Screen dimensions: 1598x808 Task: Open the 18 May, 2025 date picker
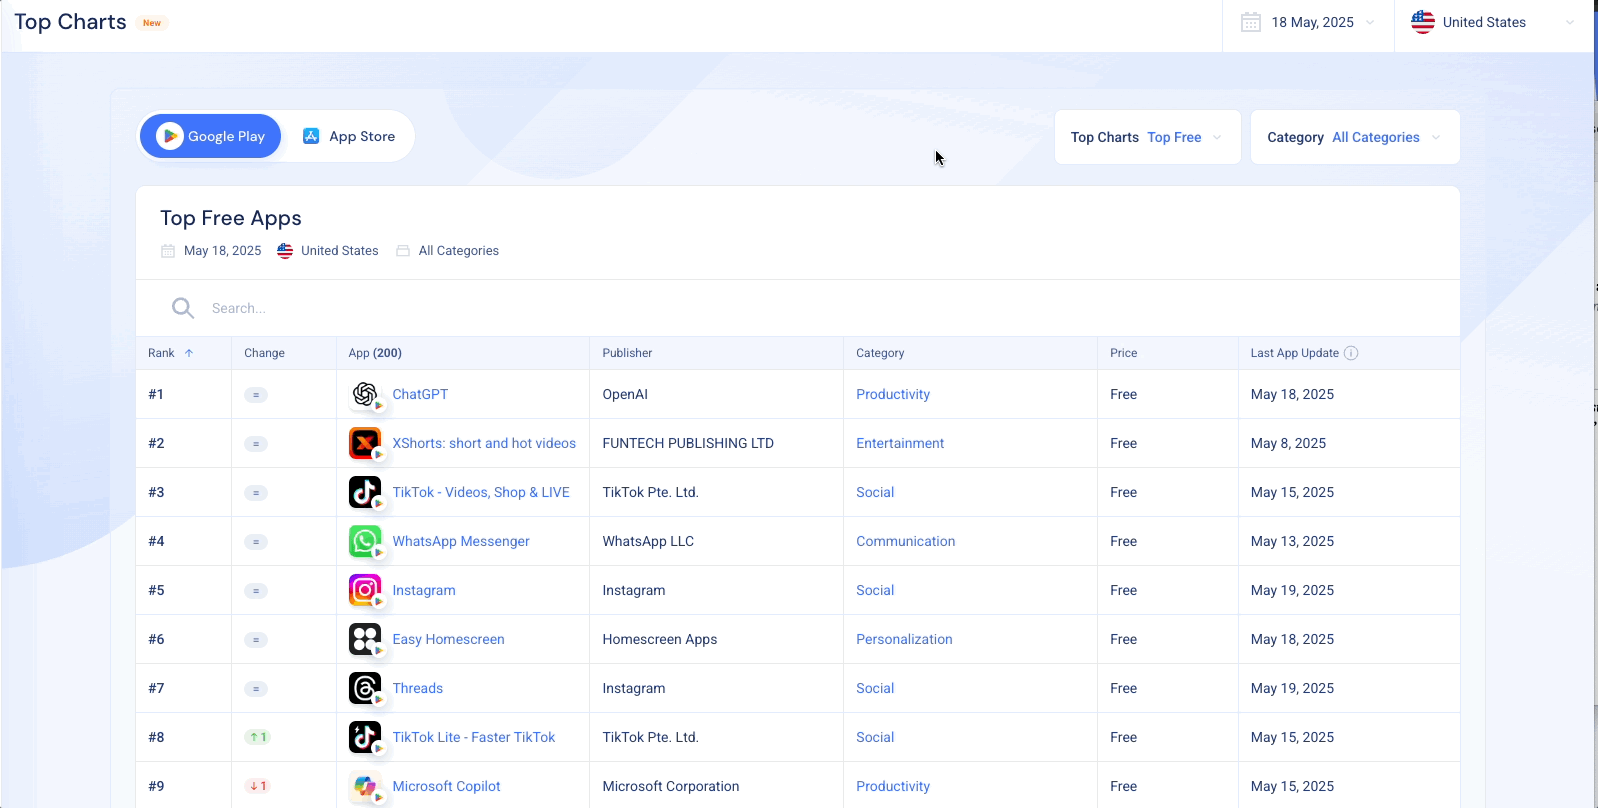1308,22
